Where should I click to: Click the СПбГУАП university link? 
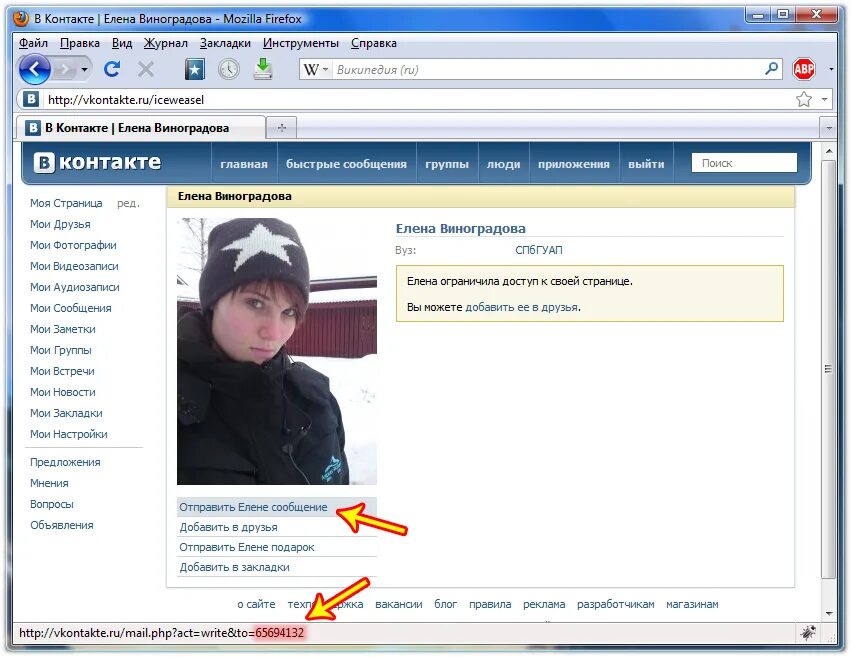[x=538, y=250]
